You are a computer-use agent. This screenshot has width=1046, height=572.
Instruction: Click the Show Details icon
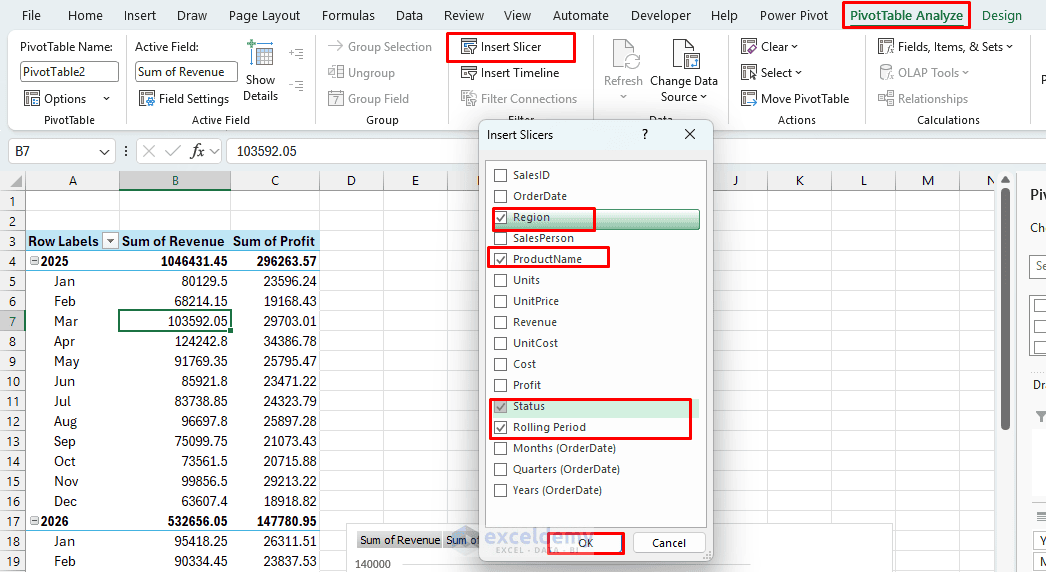click(260, 55)
